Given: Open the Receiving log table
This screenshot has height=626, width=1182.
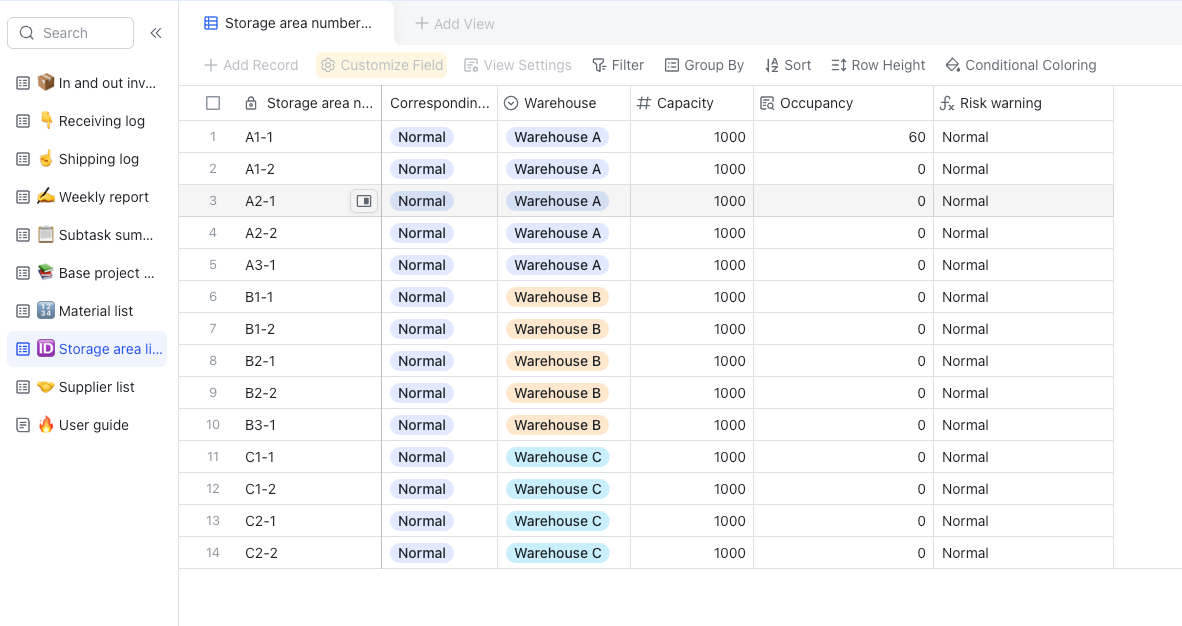Looking at the screenshot, I should pyautogui.click(x=87, y=121).
